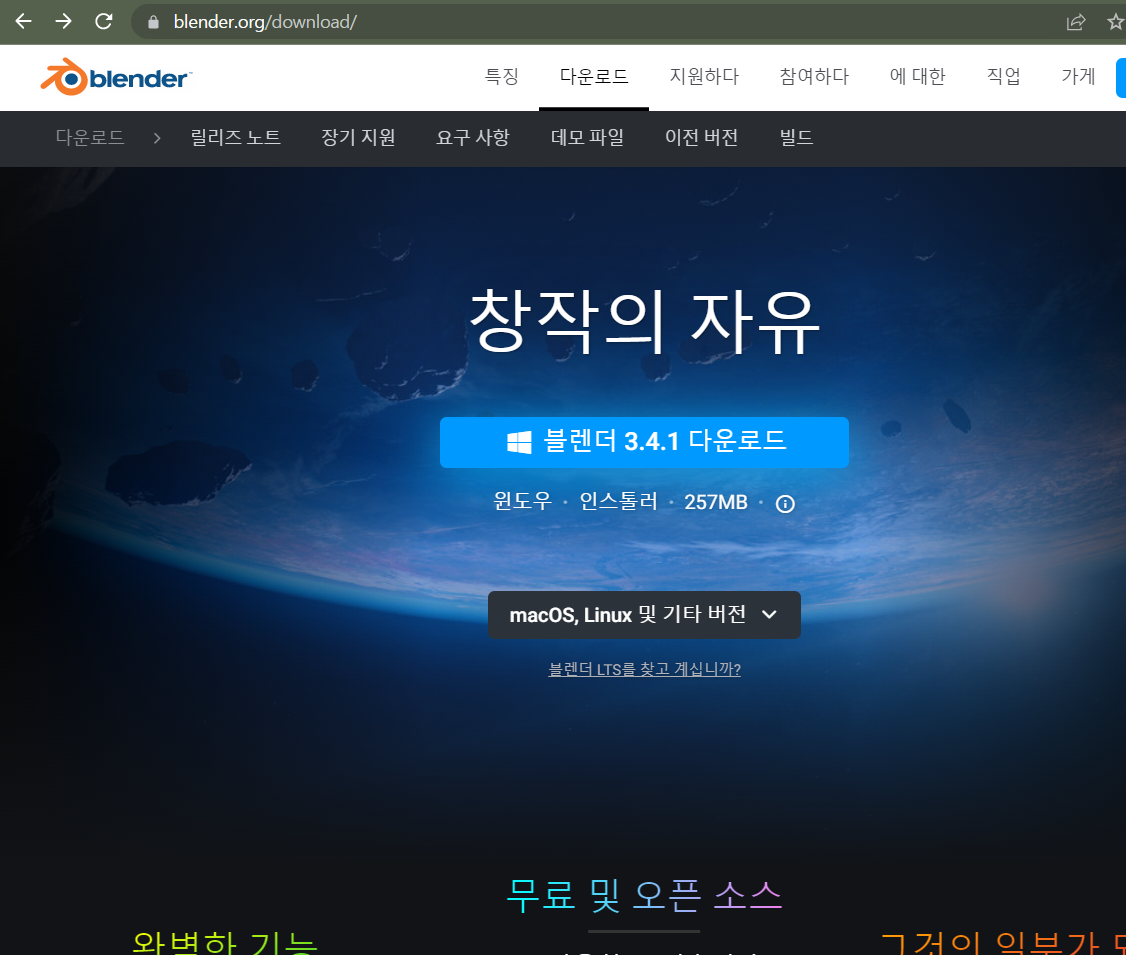This screenshot has height=955, width=1126.
Task: Click the padlock site security icon
Action: pyautogui.click(x=153, y=22)
